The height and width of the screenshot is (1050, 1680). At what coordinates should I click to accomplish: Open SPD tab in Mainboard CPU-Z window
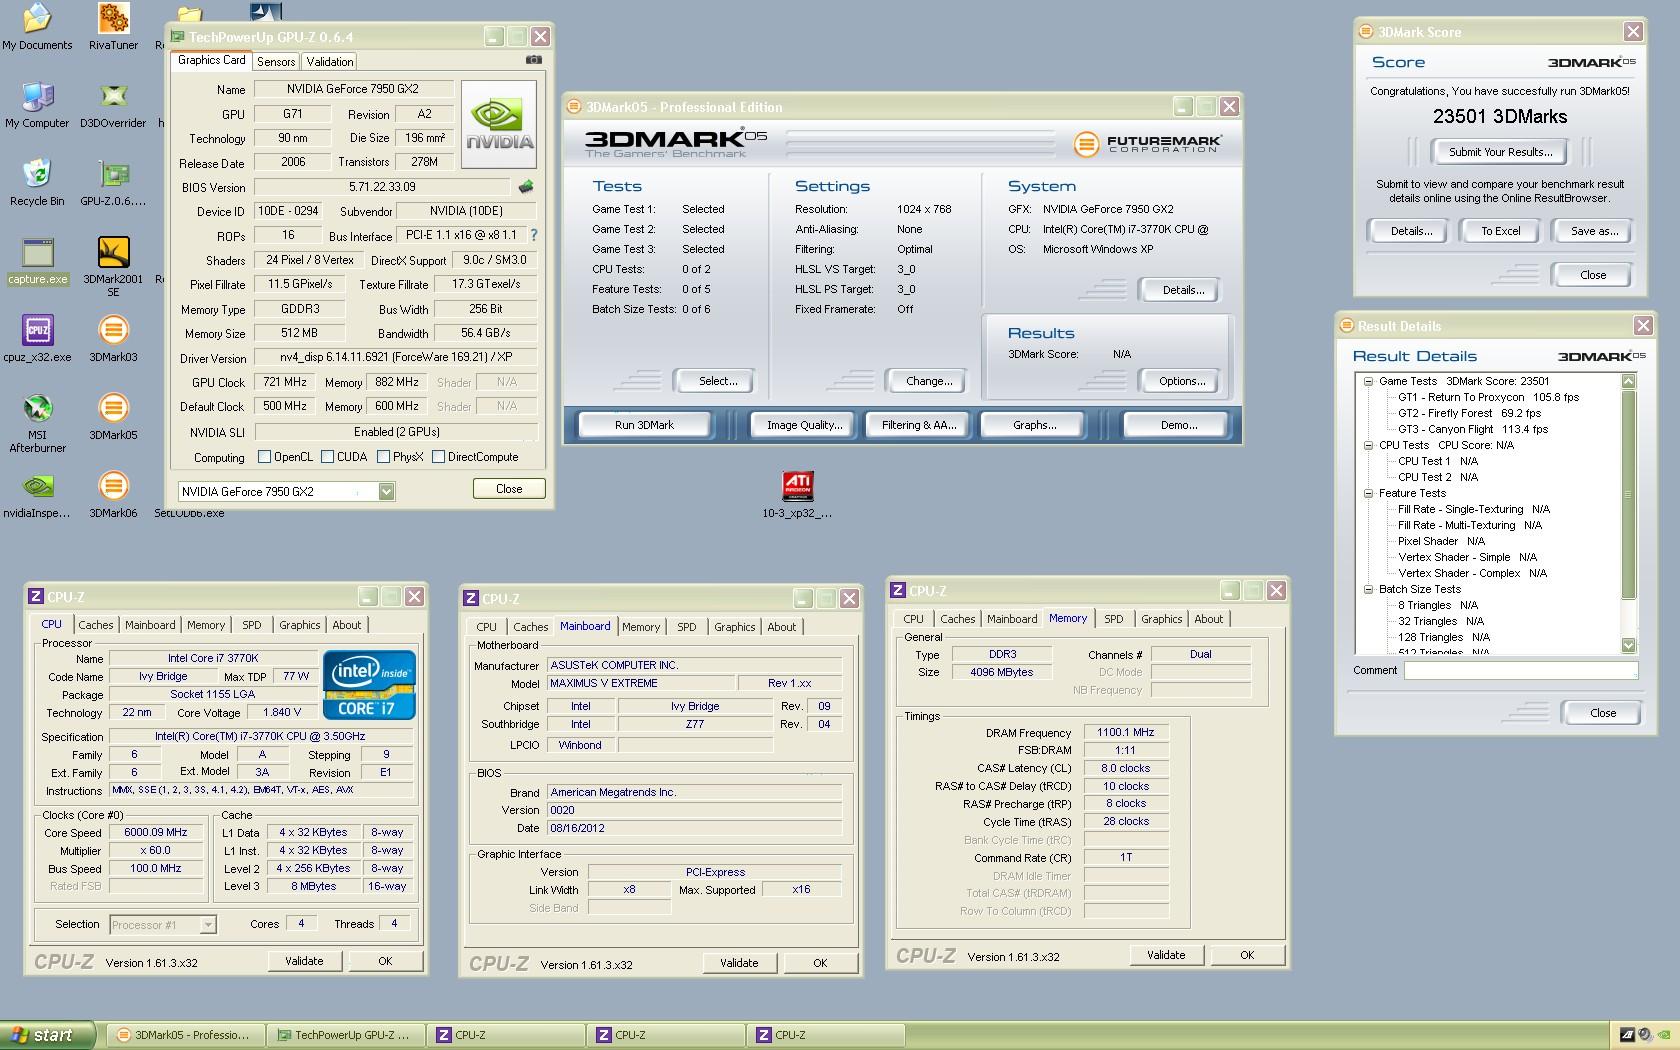pos(686,627)
